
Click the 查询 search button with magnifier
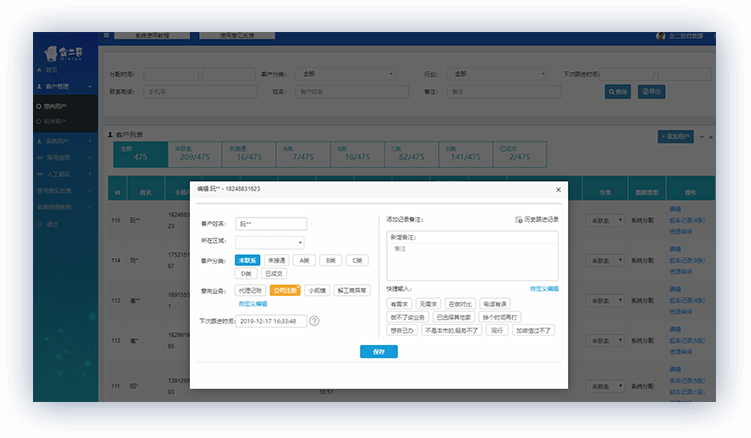[x=618, y=91]
